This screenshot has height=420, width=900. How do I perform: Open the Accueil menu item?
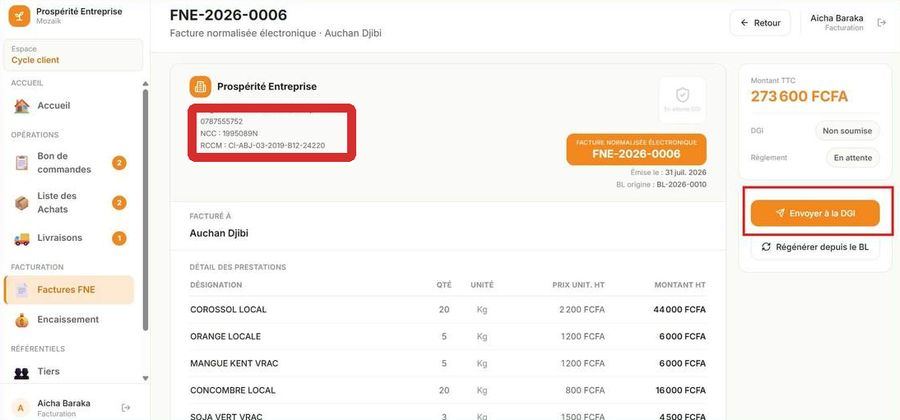click(71, 106)
